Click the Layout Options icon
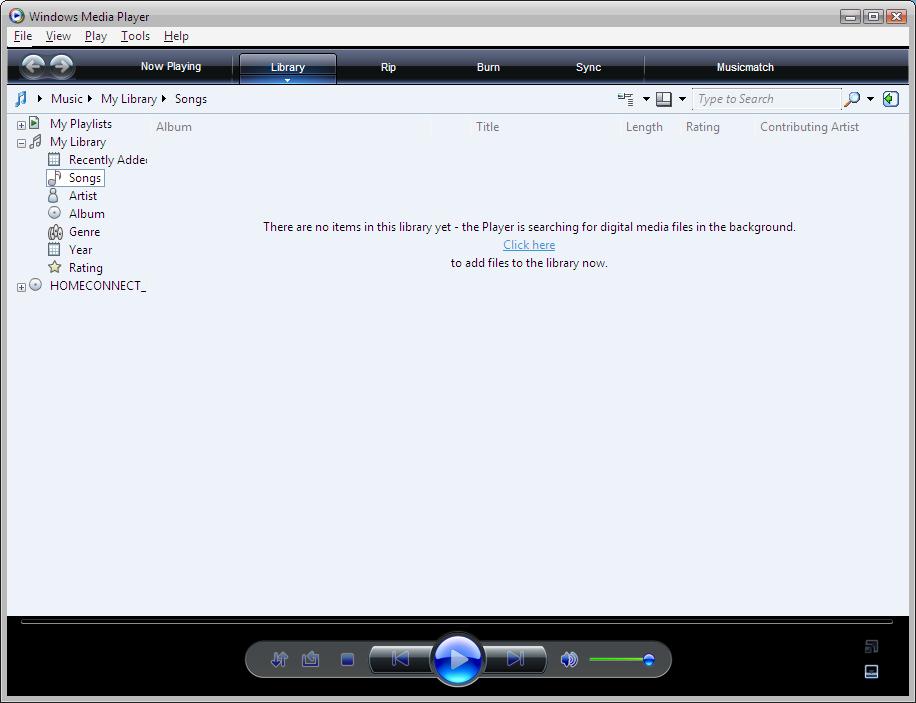 664,99
